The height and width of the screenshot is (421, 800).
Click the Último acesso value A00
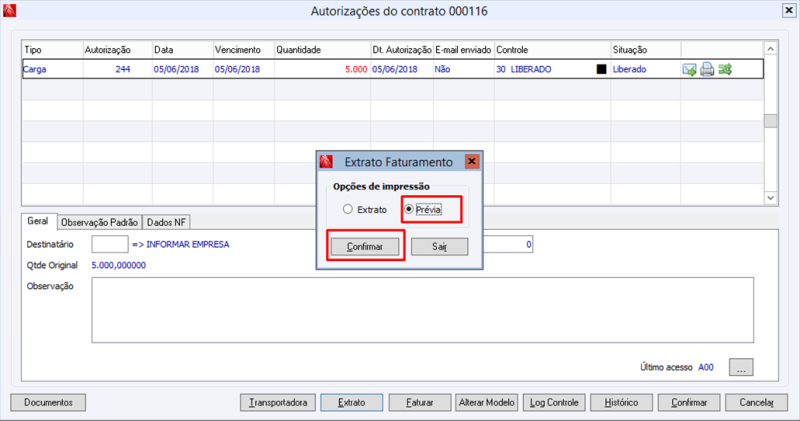tap(706, 367)
